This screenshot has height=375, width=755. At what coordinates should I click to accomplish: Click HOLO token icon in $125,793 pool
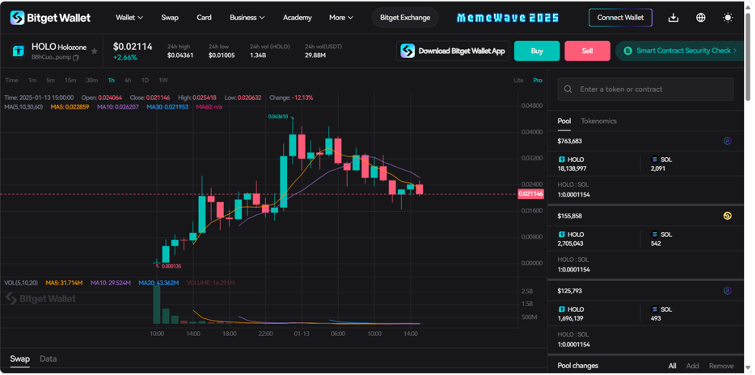pyautogui.click(x=561, y=310)
